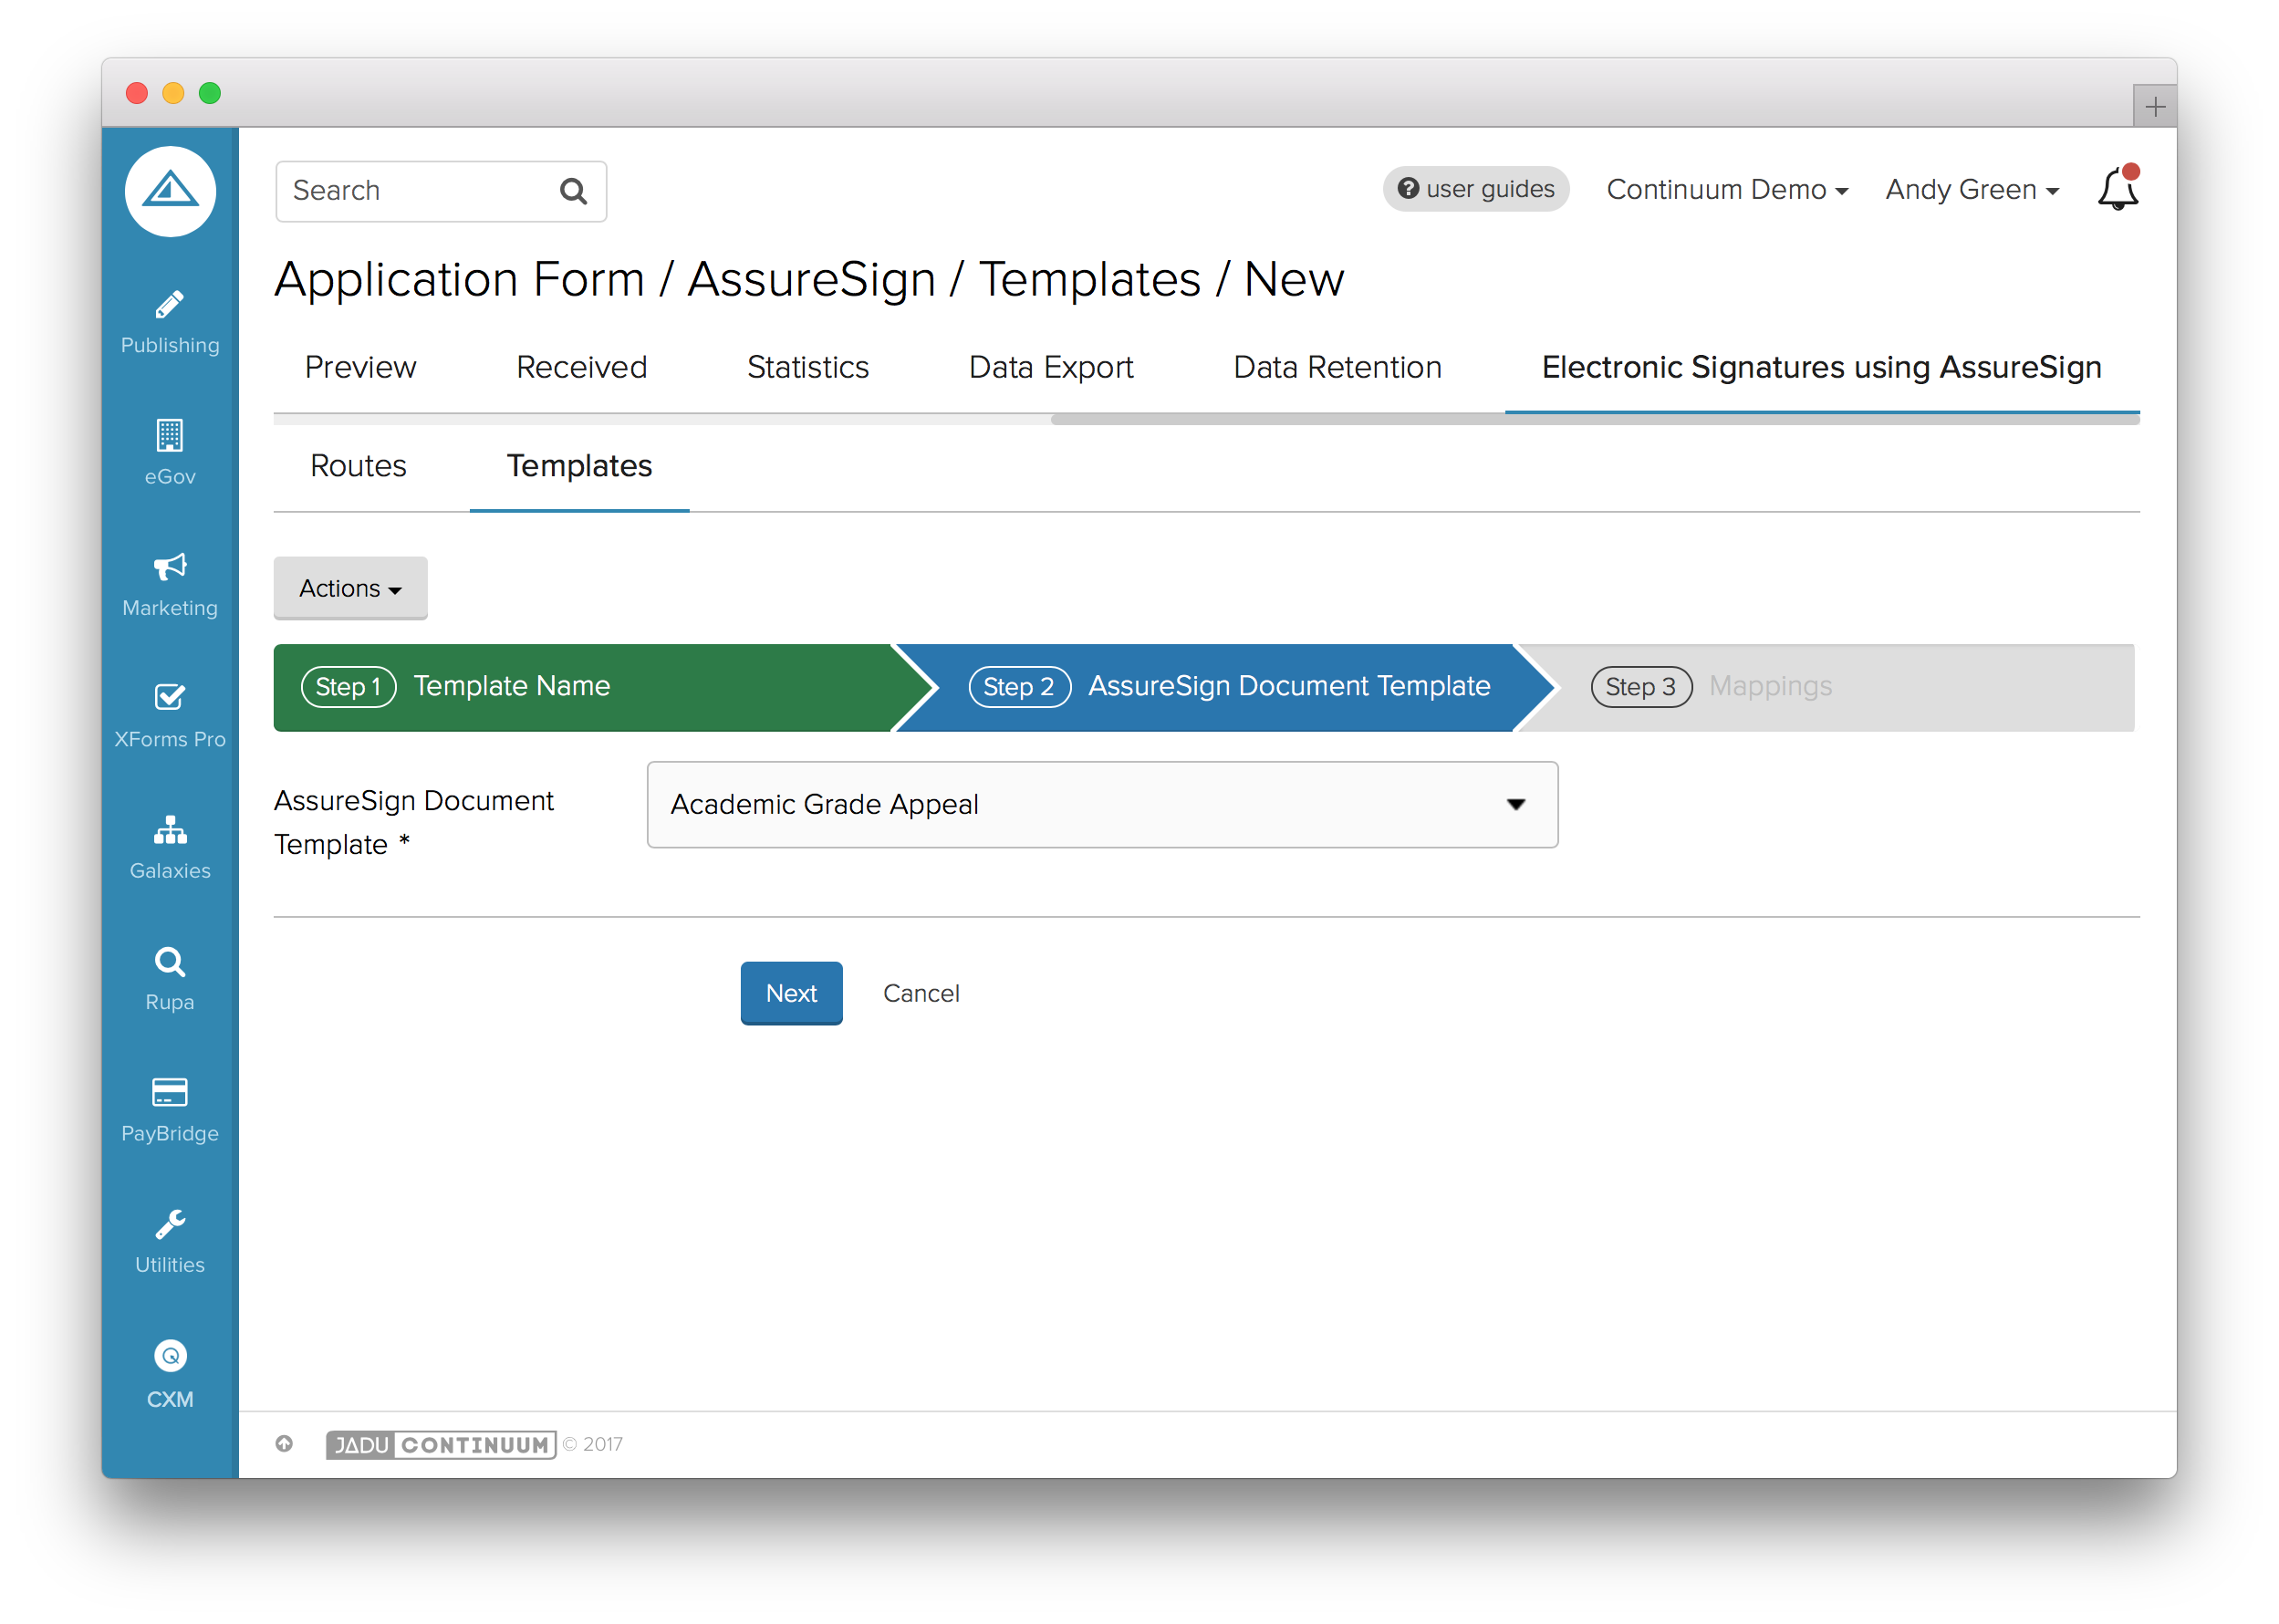Open the eGov building icon
The width and height of the screenshot is (2279, 1624).
pos(169,436)
